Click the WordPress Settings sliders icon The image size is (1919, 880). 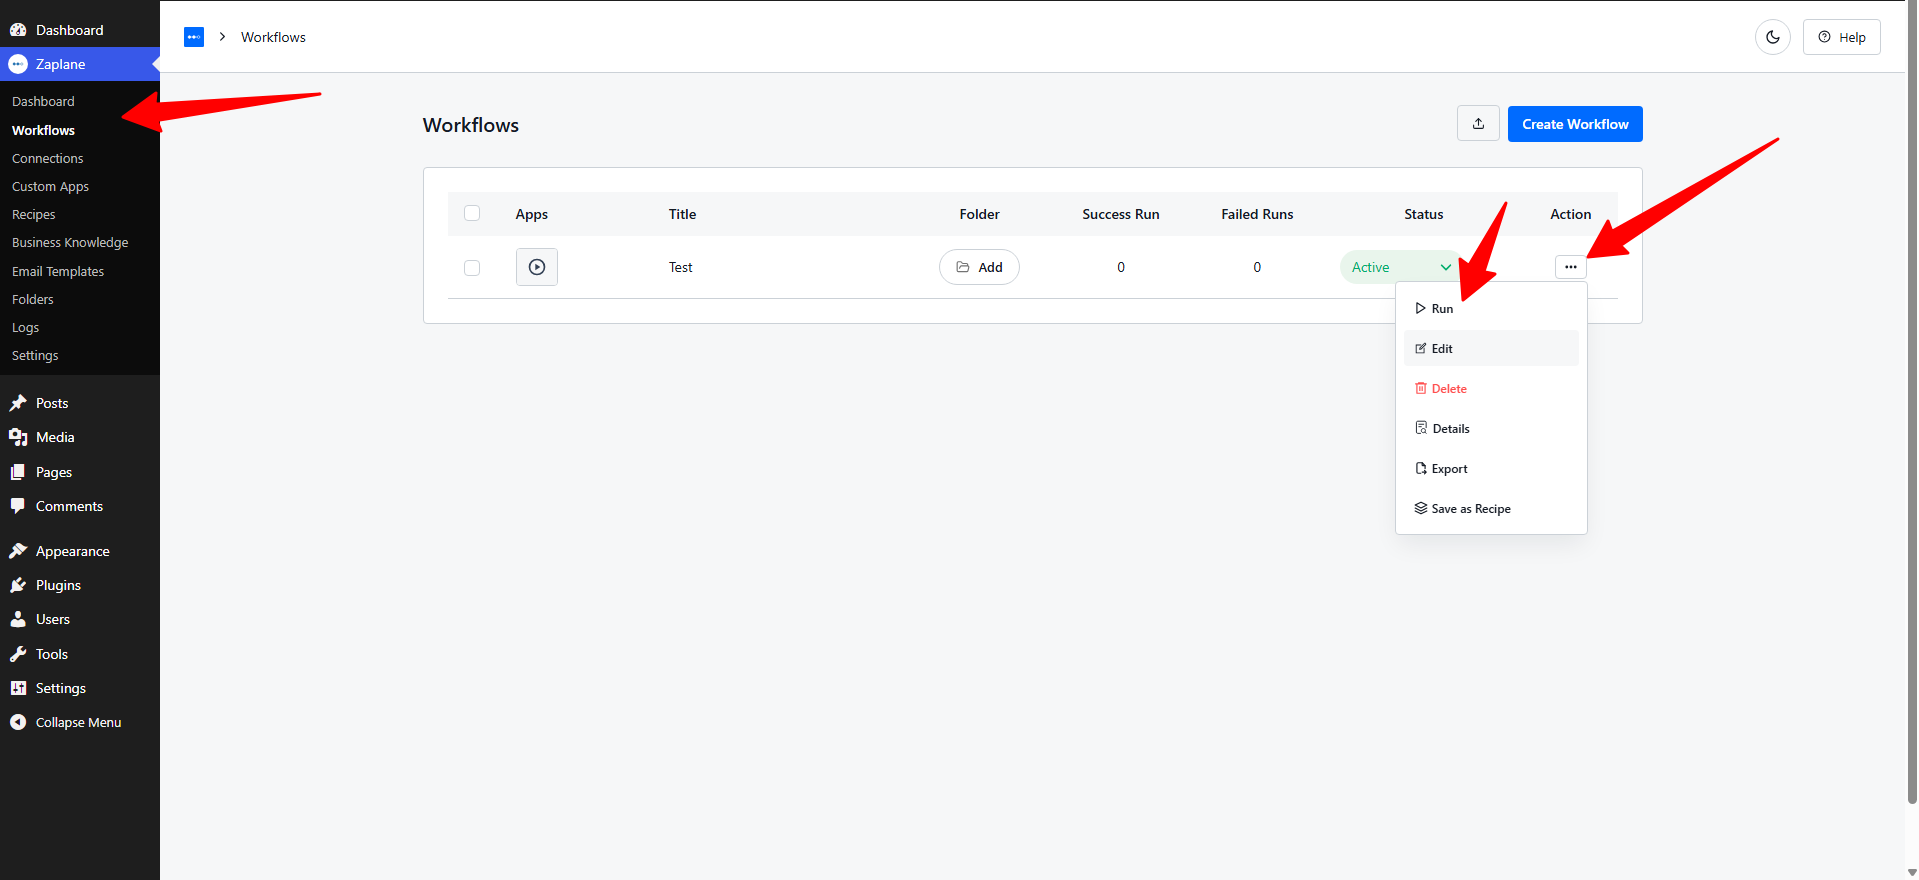(x=18, y=688)
